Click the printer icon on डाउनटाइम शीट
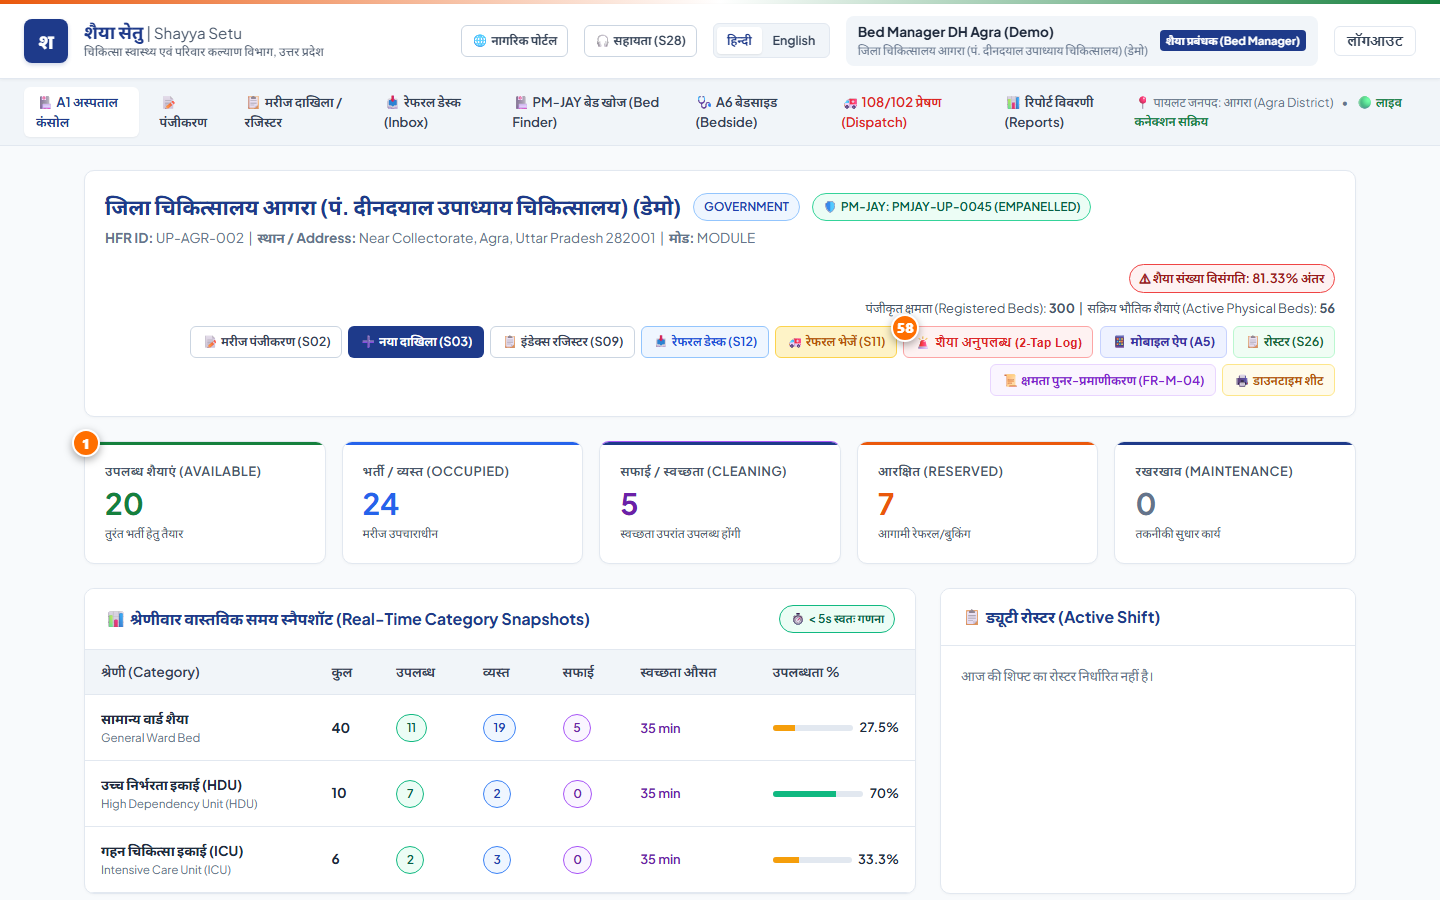 pos(1242,381)
